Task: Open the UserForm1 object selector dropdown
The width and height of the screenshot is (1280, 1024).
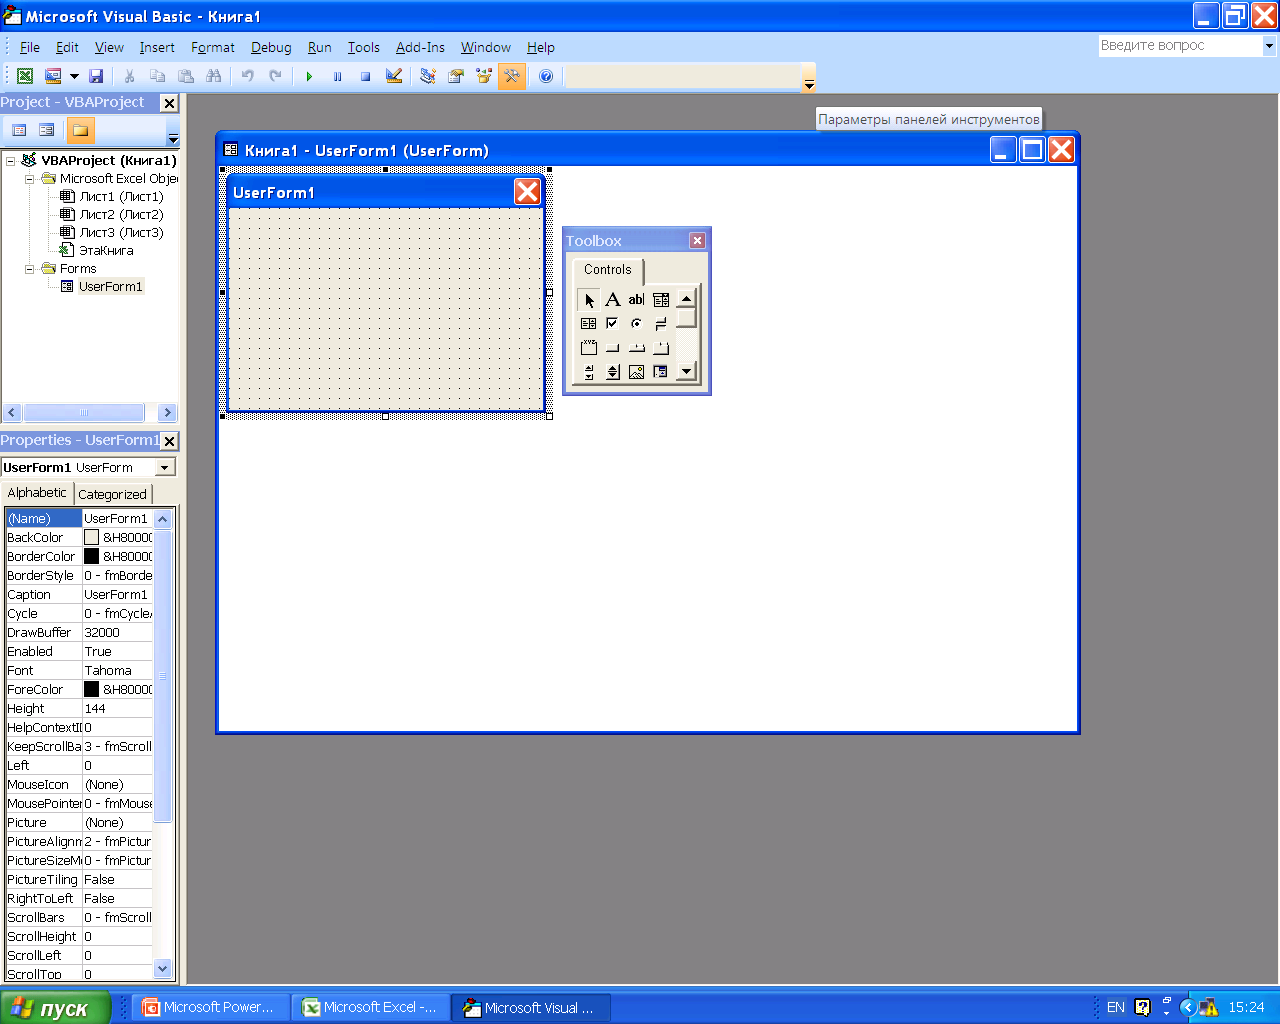Action: coord(166,467)
